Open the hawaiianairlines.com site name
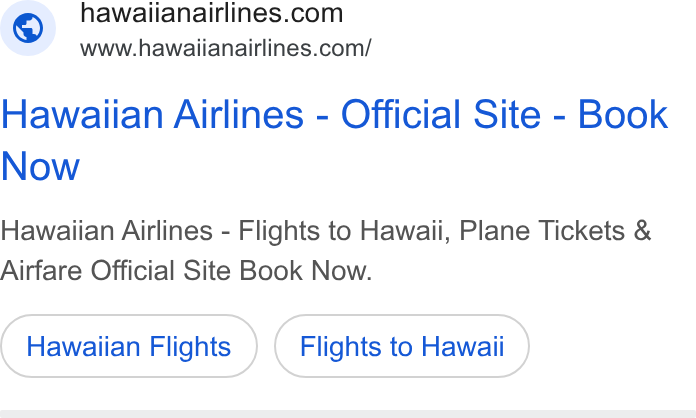Image resolution: width=696 pixels, height=418 pixels. pos(211,13)
